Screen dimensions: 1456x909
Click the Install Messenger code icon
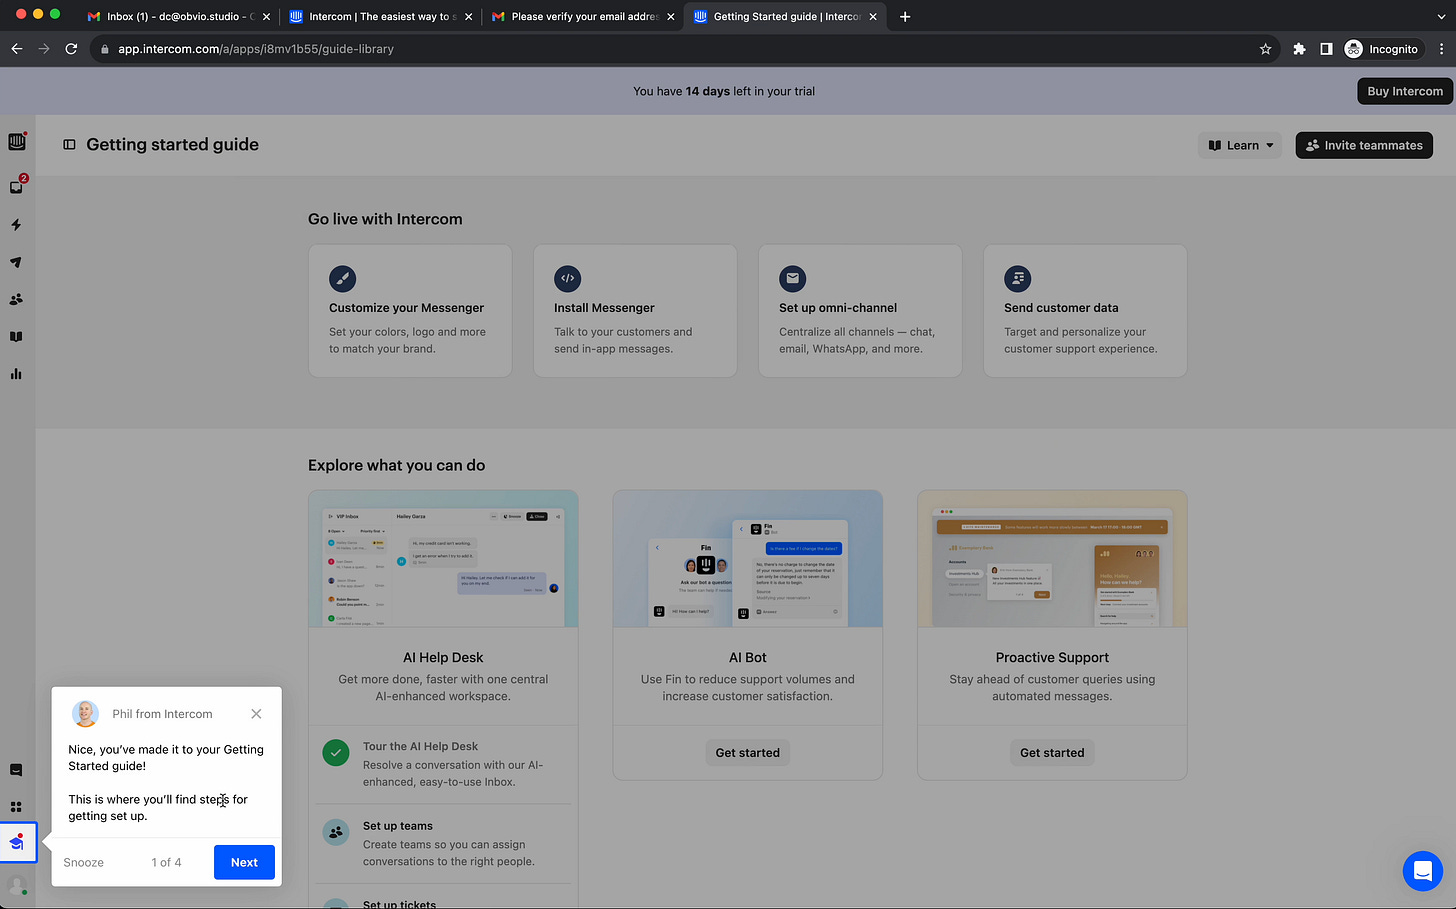pyautogui.click(x=567, y=279)
